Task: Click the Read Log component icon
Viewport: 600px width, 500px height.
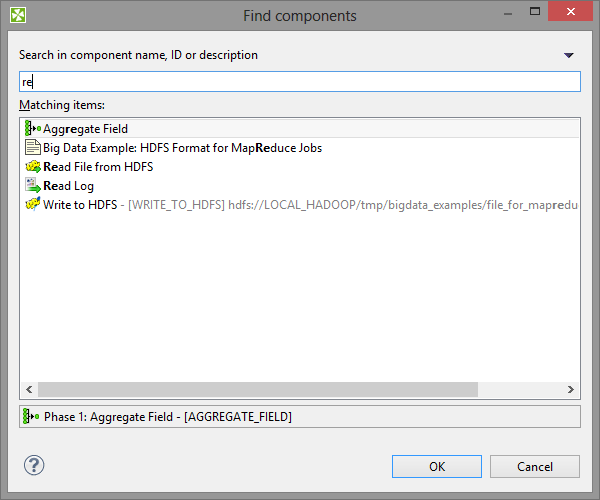Action: (x=32, y=186)
